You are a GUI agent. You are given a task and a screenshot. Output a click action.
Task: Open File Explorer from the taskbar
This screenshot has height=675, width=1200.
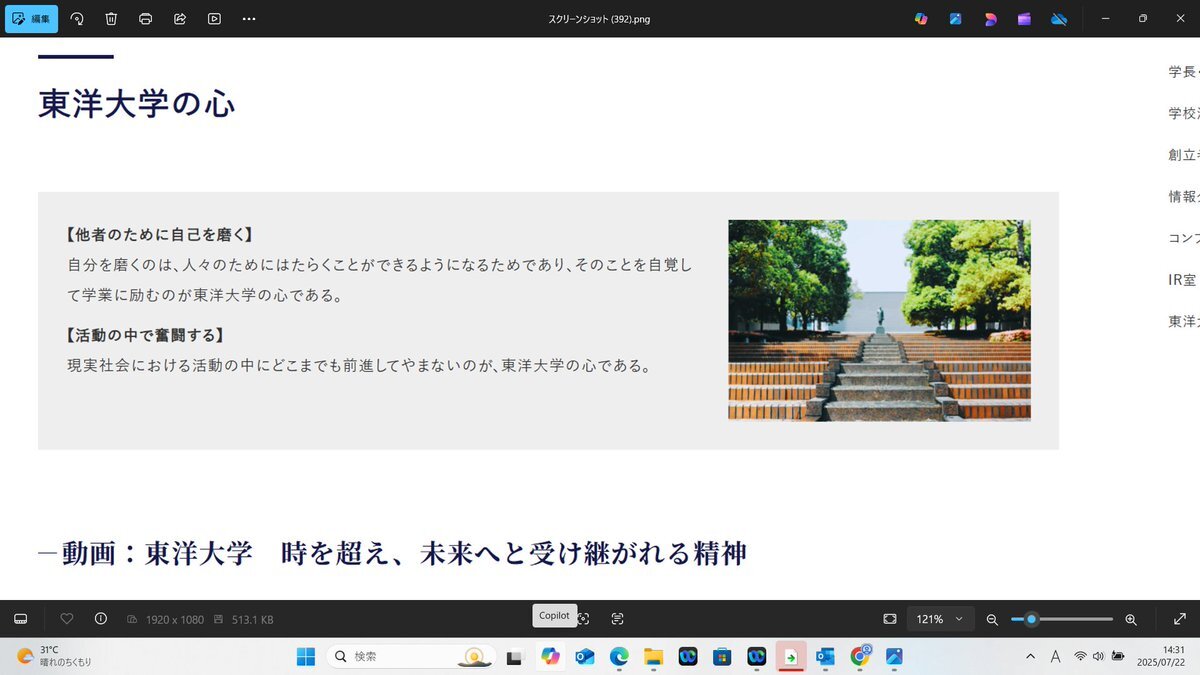coord(653,656)
